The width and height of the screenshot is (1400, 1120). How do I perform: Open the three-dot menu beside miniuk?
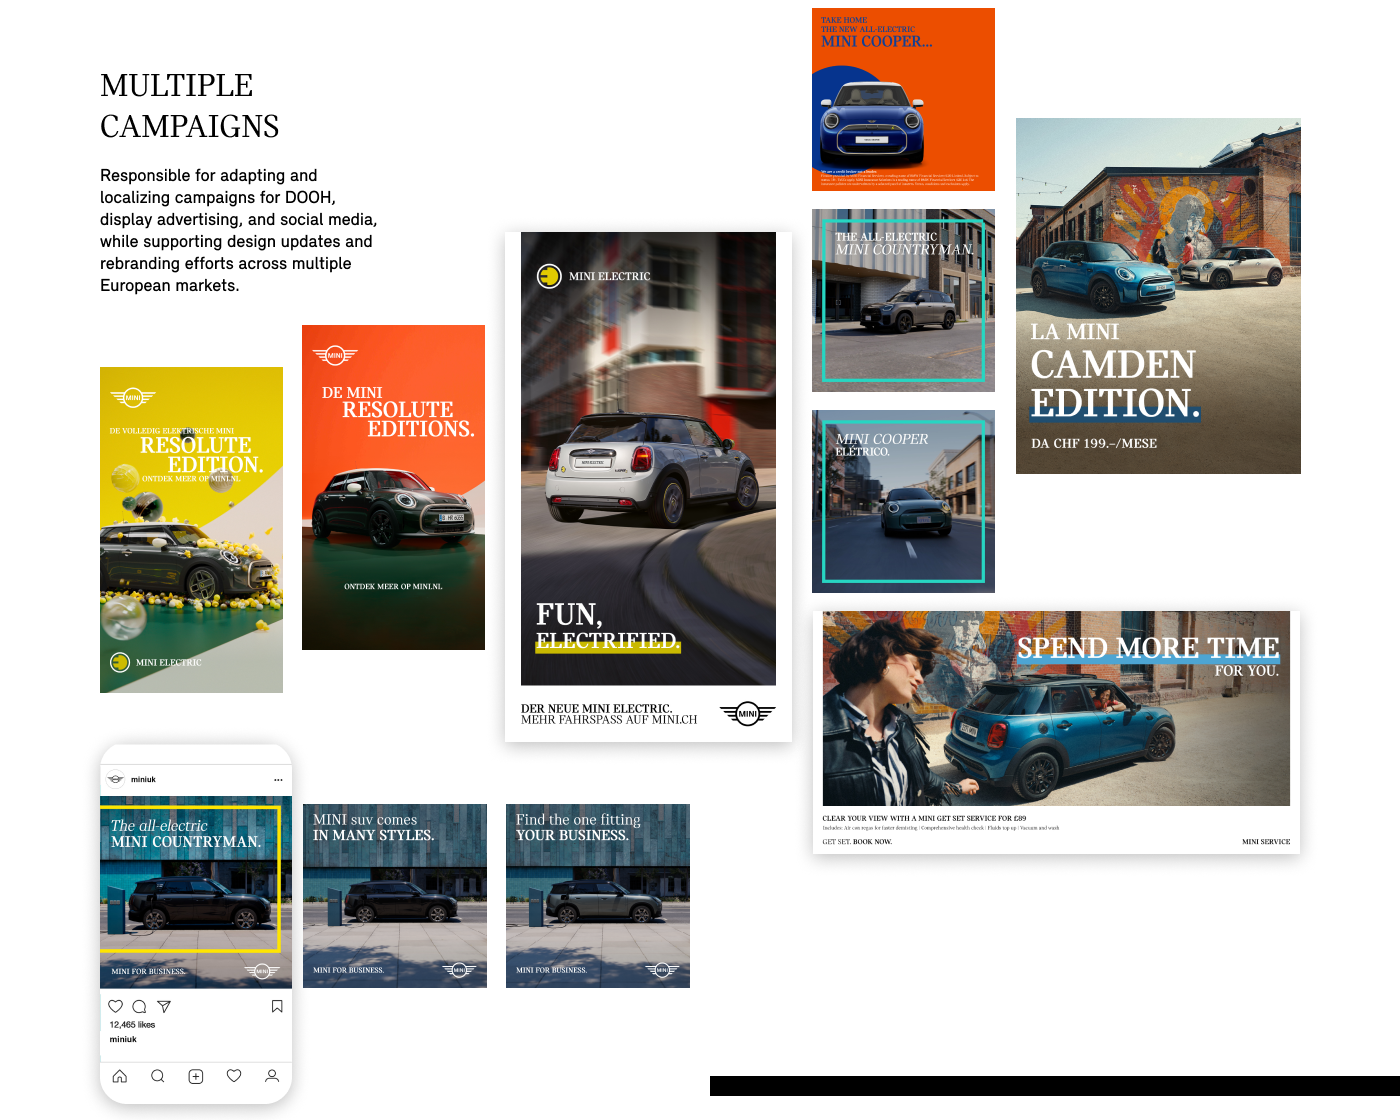pyautogui.click(x=278, y=779)
